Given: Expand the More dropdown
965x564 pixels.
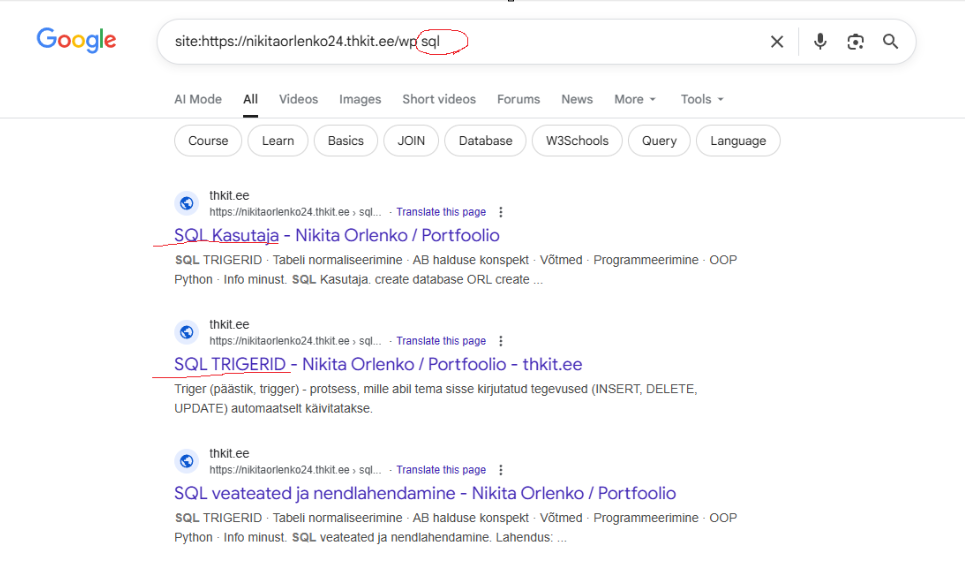Looking at the screenshot, I should point(635,99).
